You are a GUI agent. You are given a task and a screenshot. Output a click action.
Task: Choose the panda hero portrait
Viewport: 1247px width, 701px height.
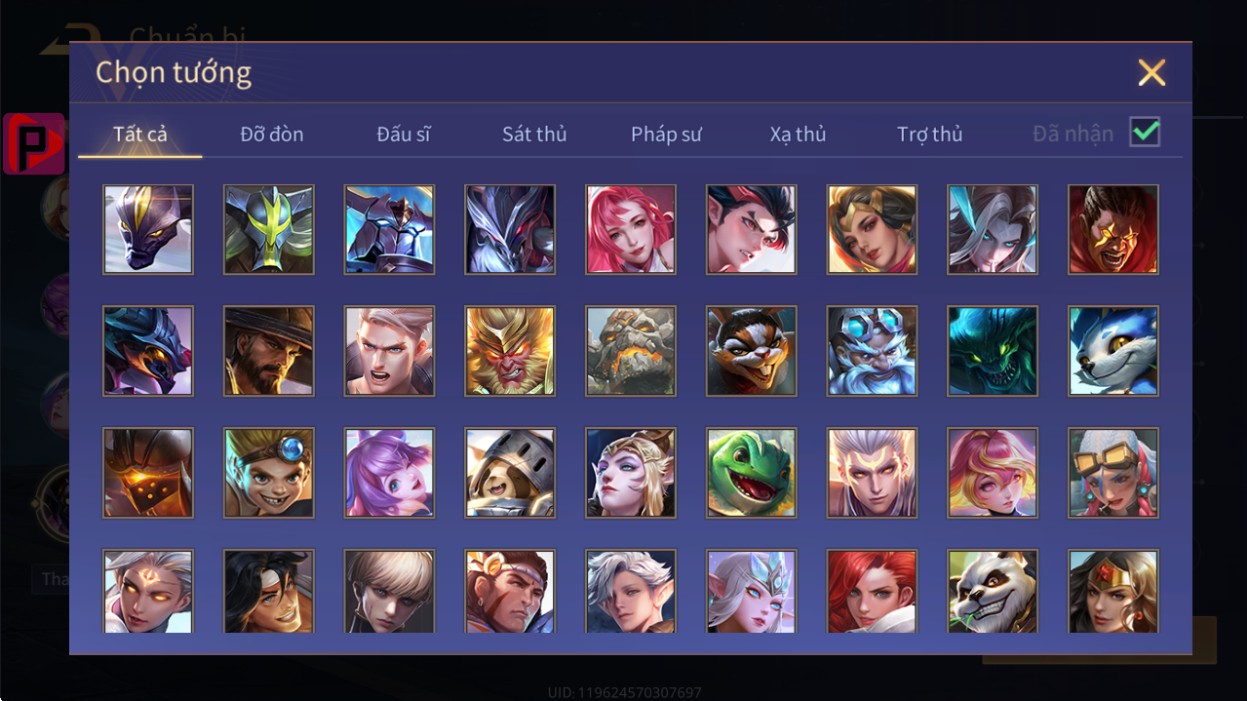[992, 591]
